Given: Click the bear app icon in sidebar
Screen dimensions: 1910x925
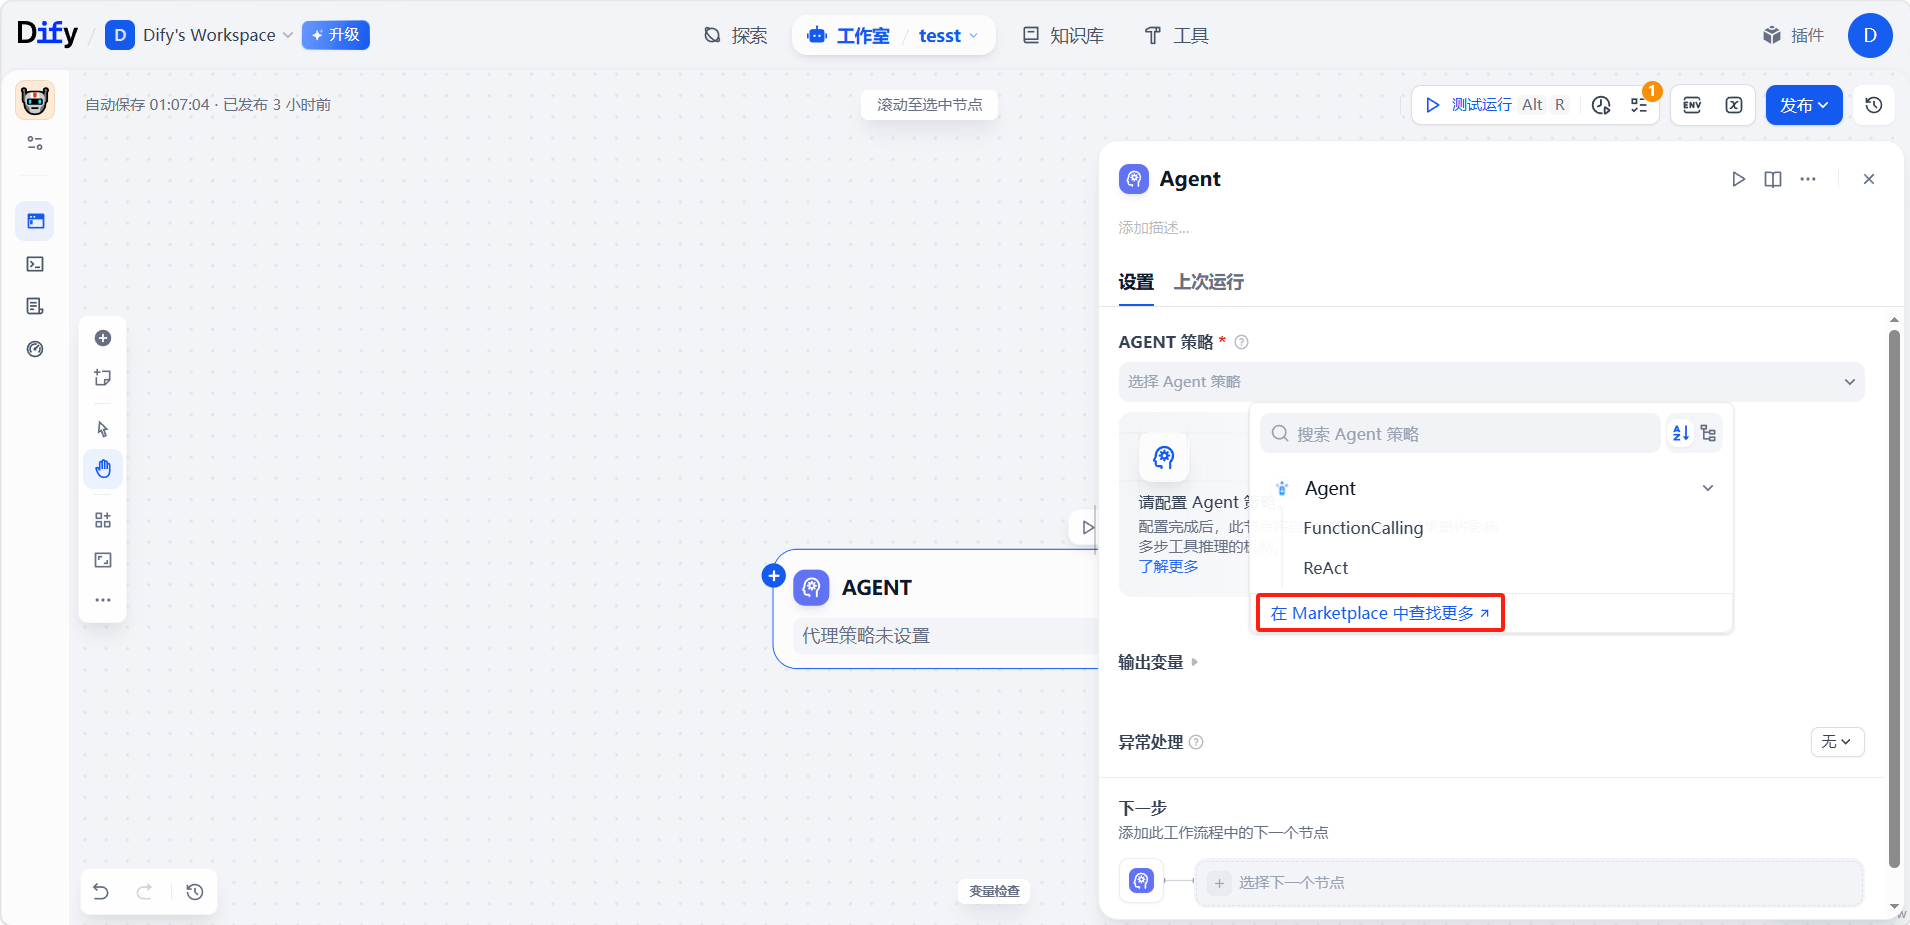Looking at the screenshot, I should [x=35, y=101].
